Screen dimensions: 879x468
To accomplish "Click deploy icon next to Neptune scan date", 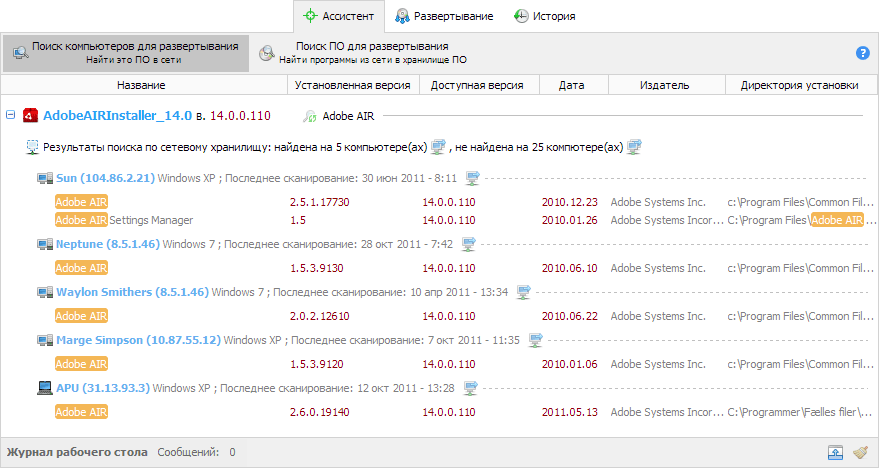I will (469, 244).
